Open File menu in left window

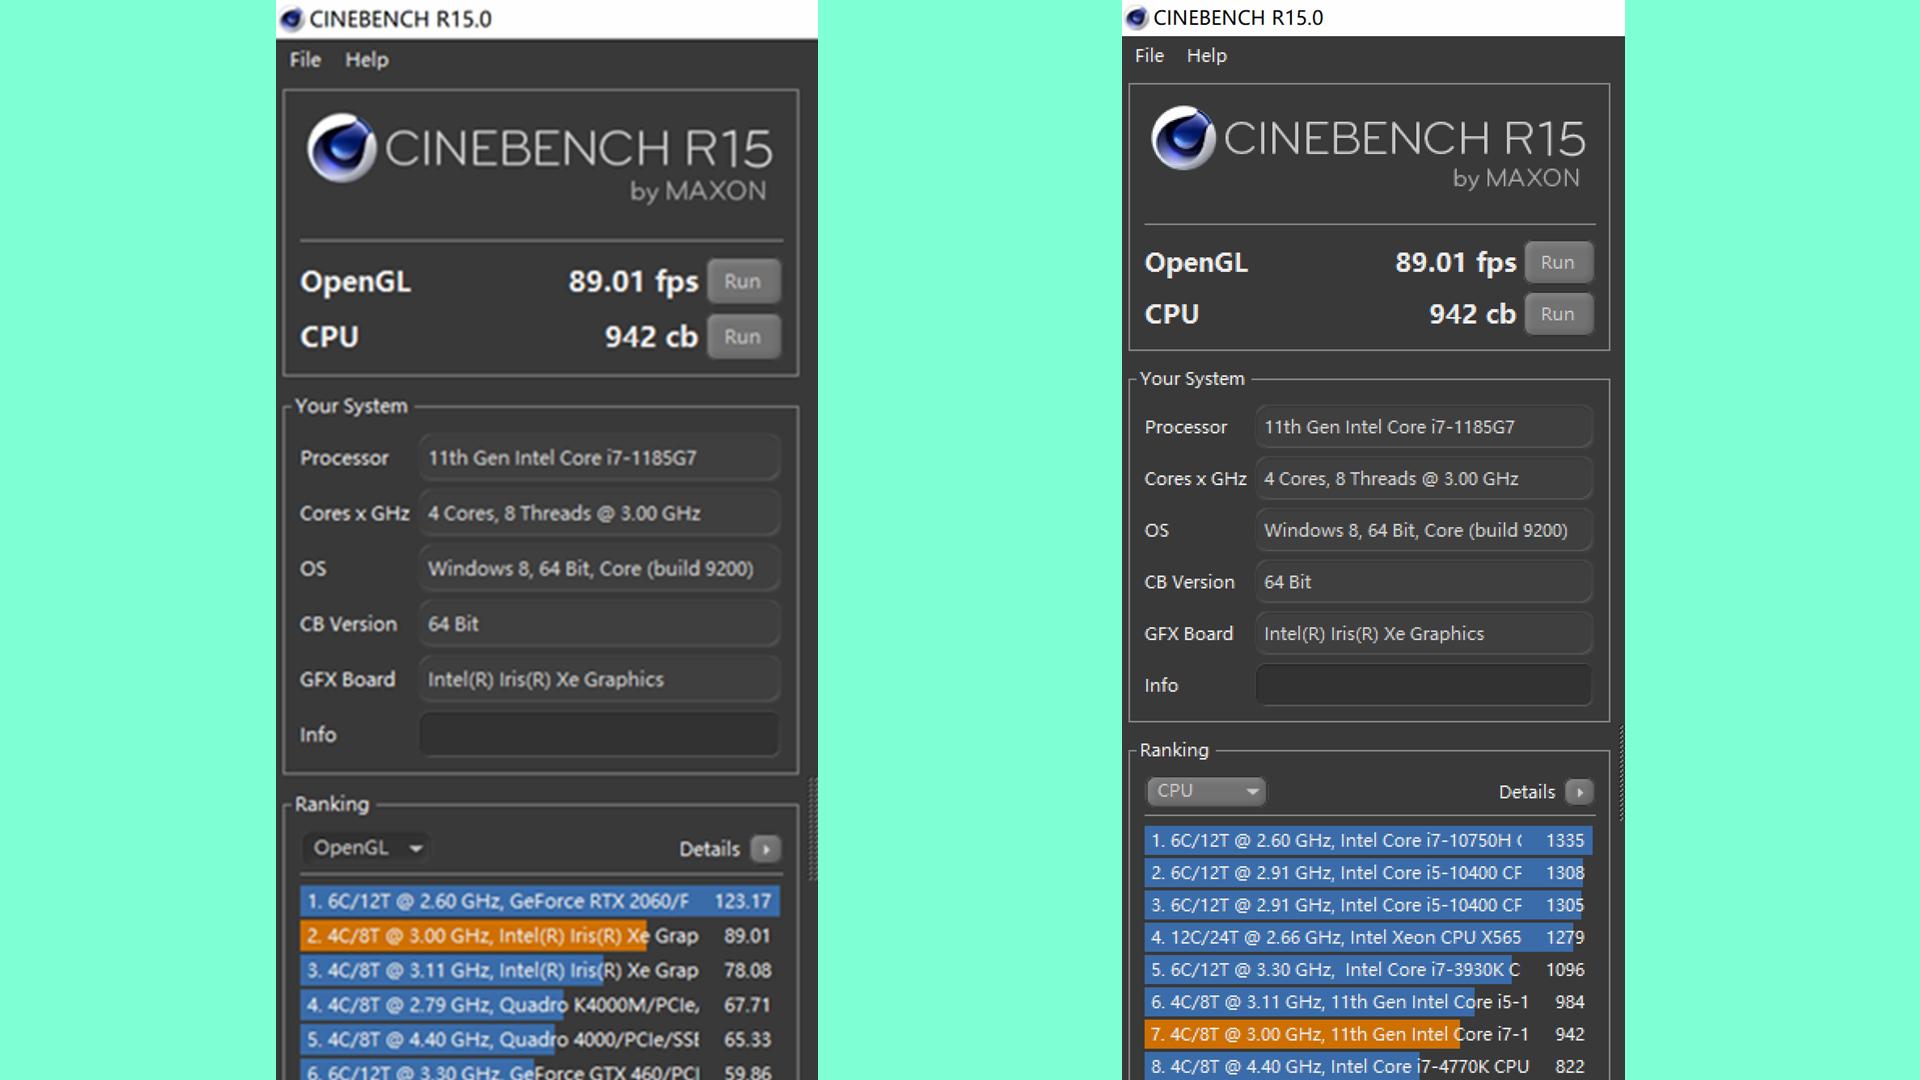pos(305,60)
